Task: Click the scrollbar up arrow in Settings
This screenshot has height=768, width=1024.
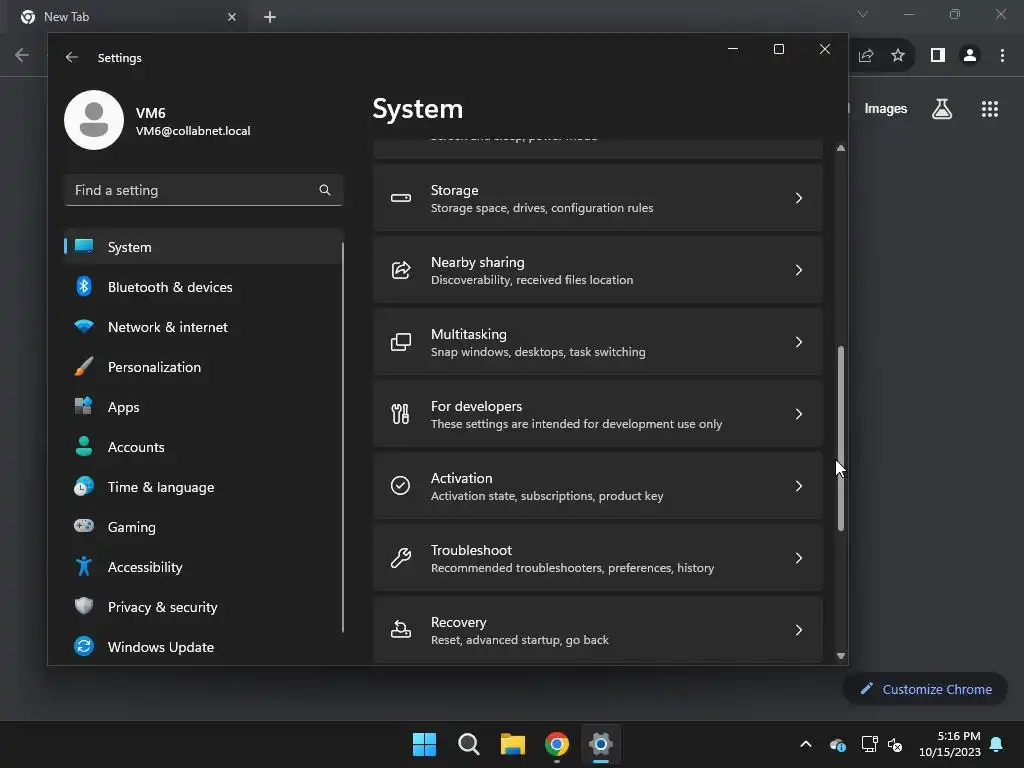Action: (x=840, y=148)
